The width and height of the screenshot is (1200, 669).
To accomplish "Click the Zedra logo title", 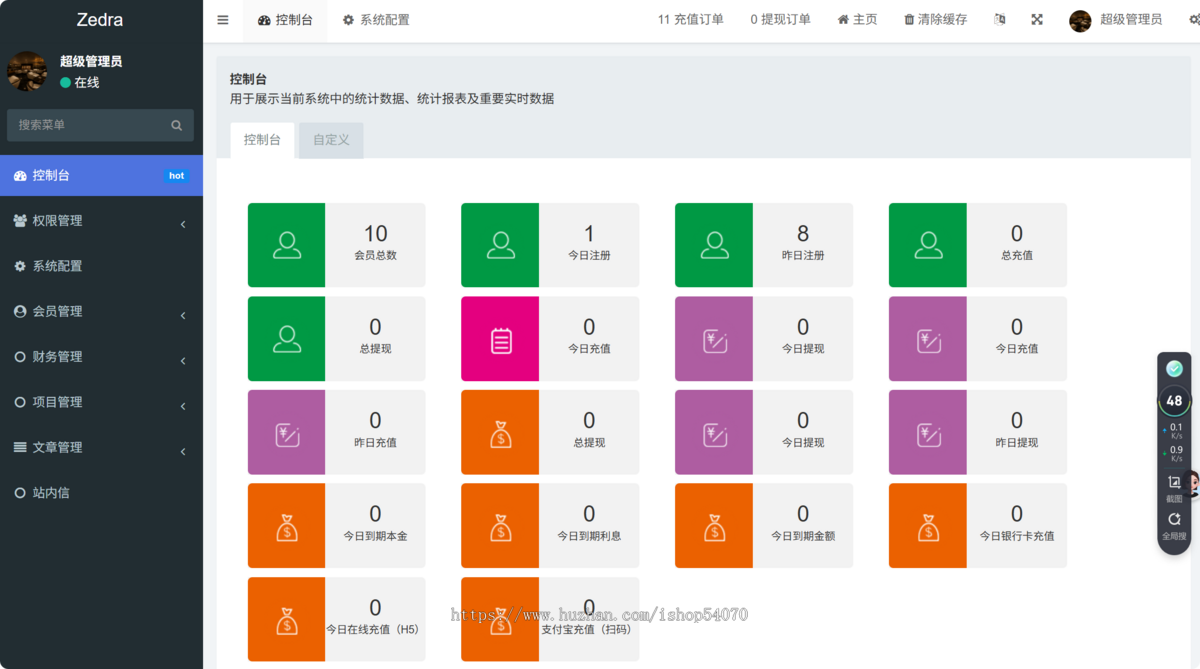I will coord(101,20).
